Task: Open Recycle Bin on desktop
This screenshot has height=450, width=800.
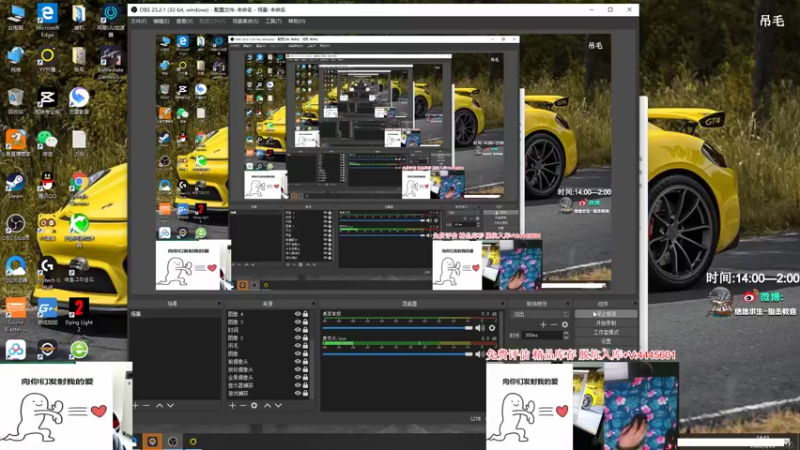Action: click(x=15, y=101)
